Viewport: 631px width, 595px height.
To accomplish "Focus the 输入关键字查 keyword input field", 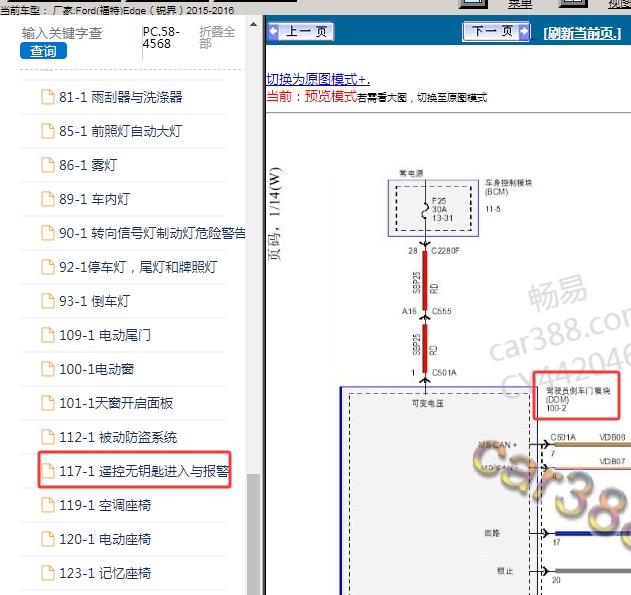I will click(62, 33).
